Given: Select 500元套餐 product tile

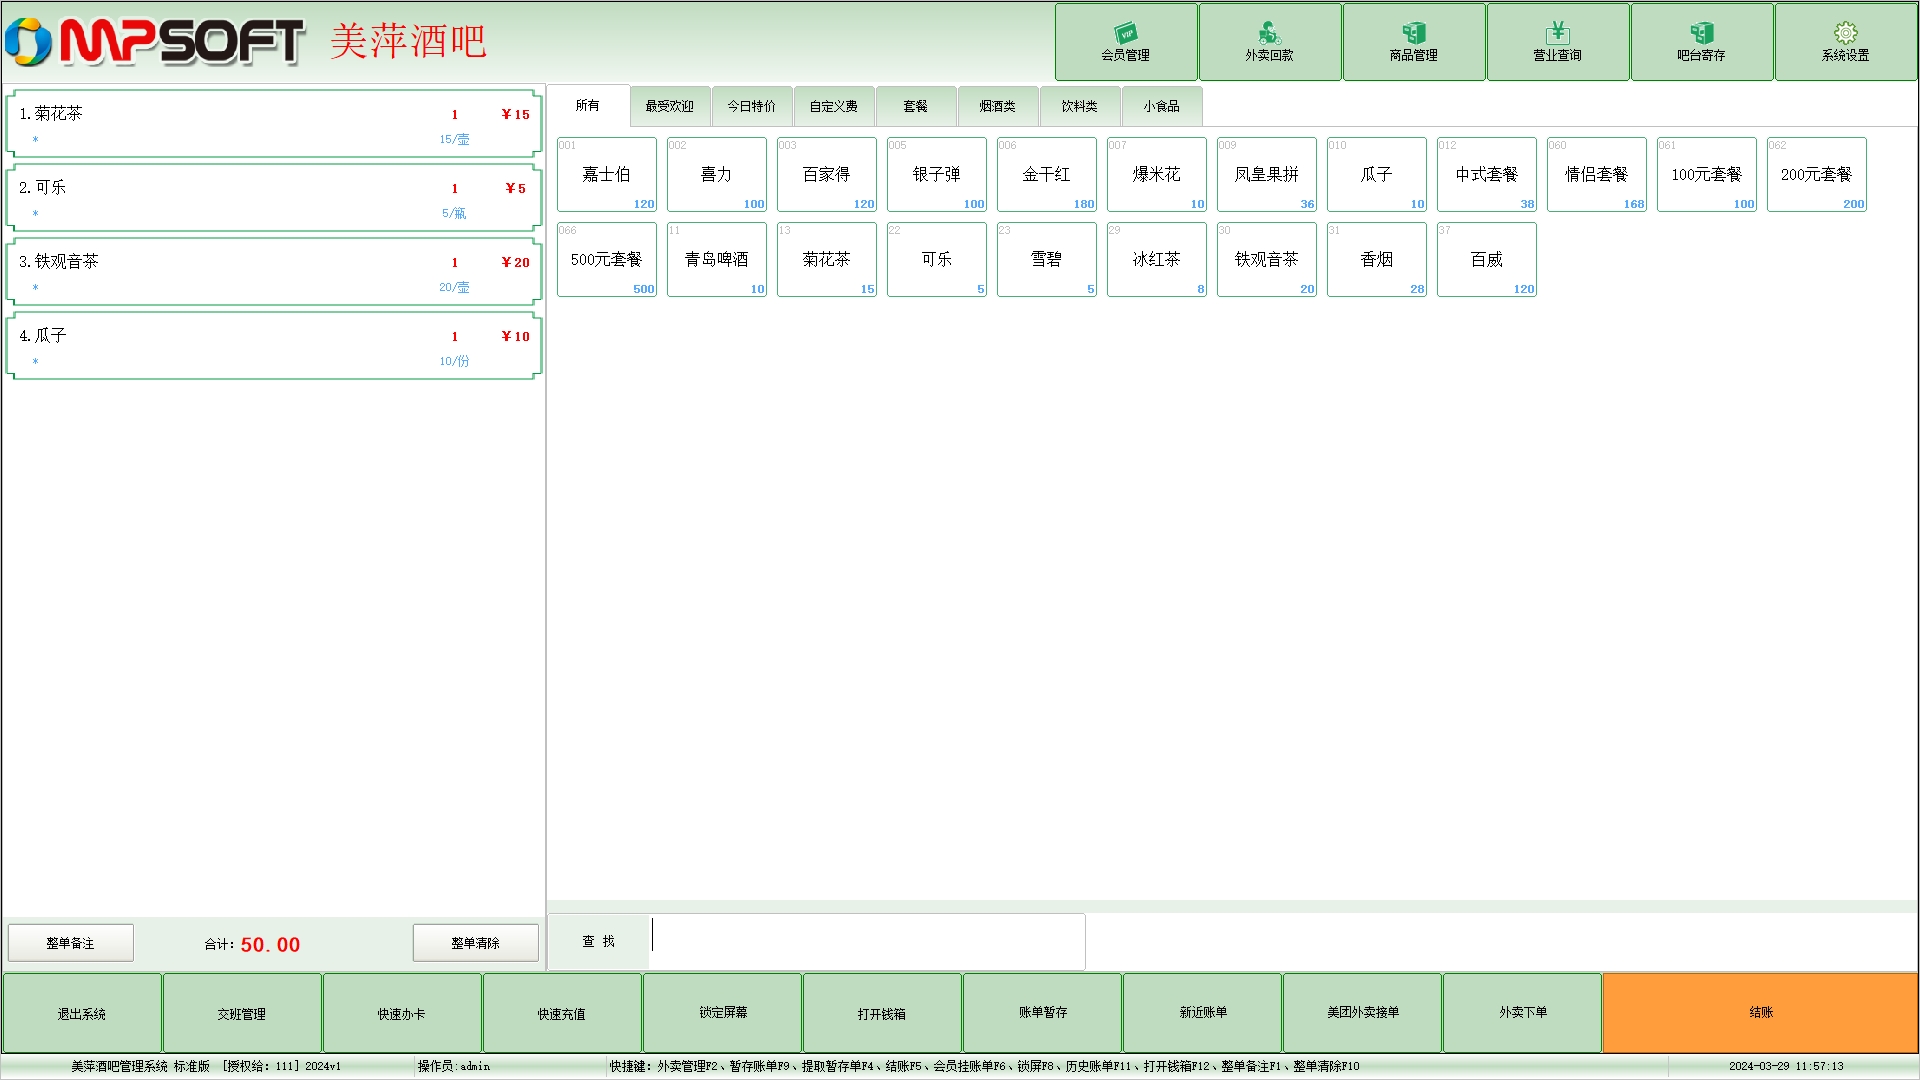Looking at the screenshot, I should coord(606,260).
